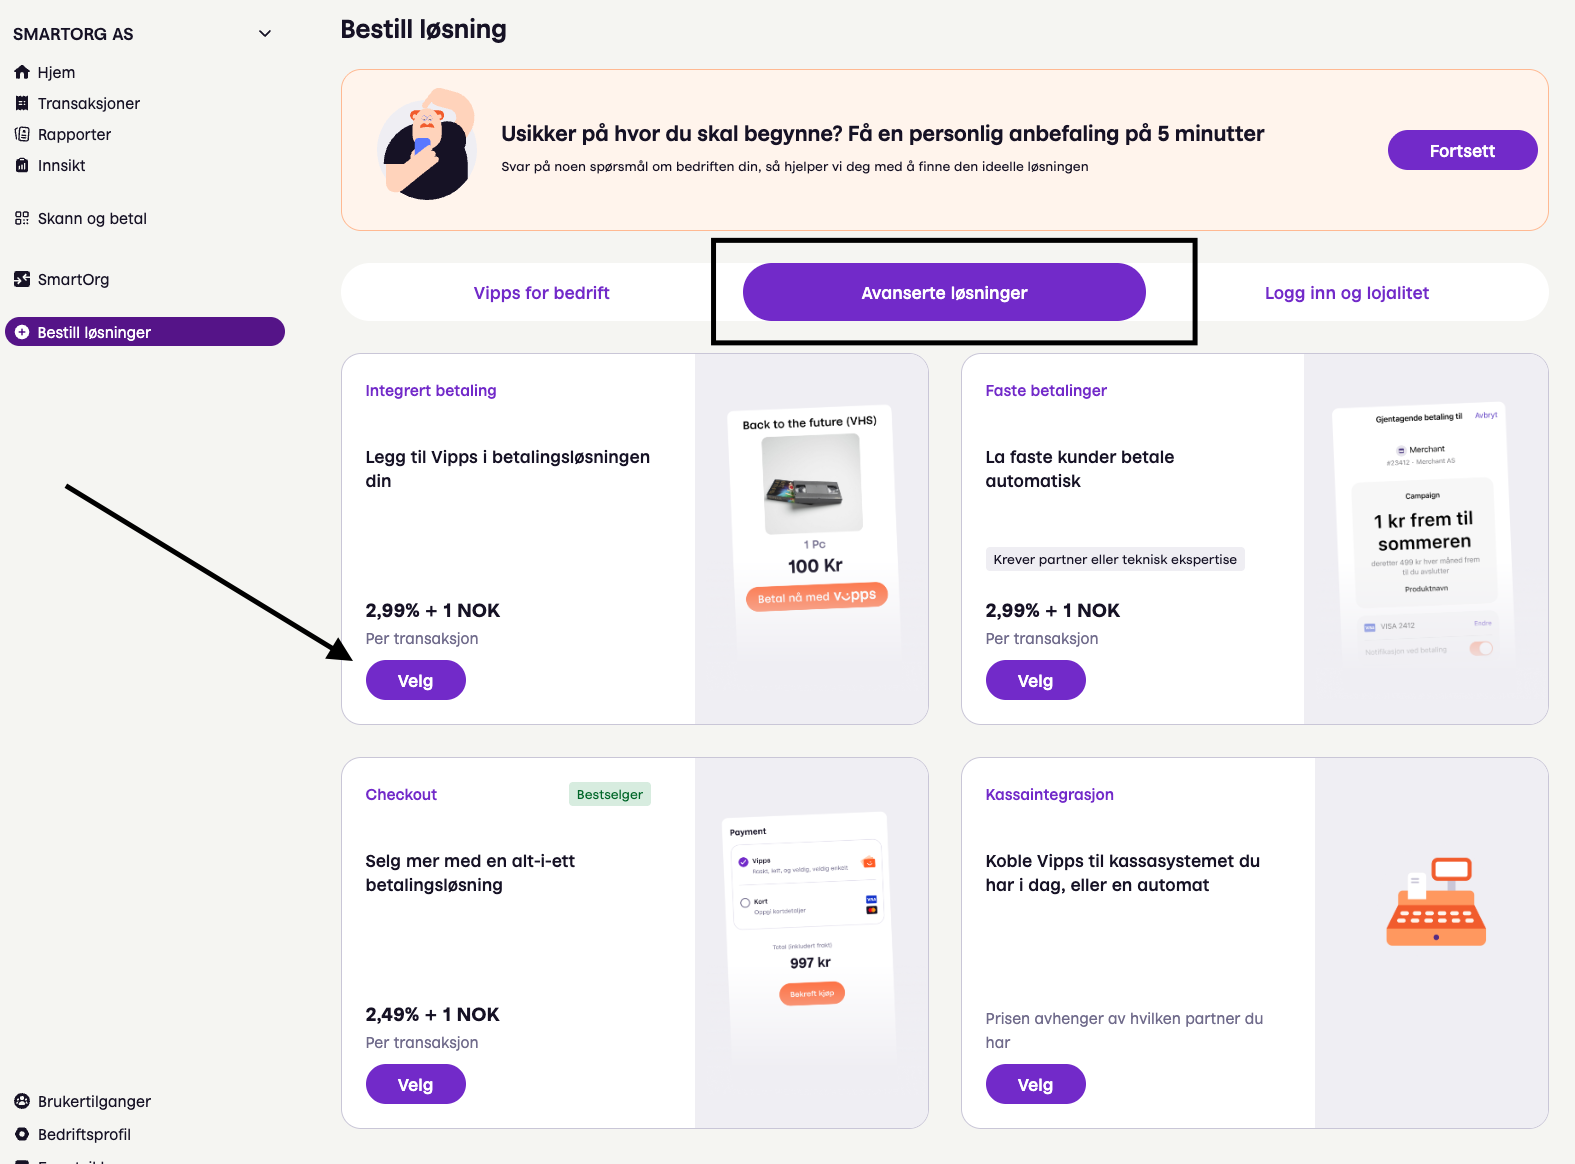The image size is (1575, 1164).
Task: Click the cash register illustration
Action: pyautogui.click(x=1436, y=902)
